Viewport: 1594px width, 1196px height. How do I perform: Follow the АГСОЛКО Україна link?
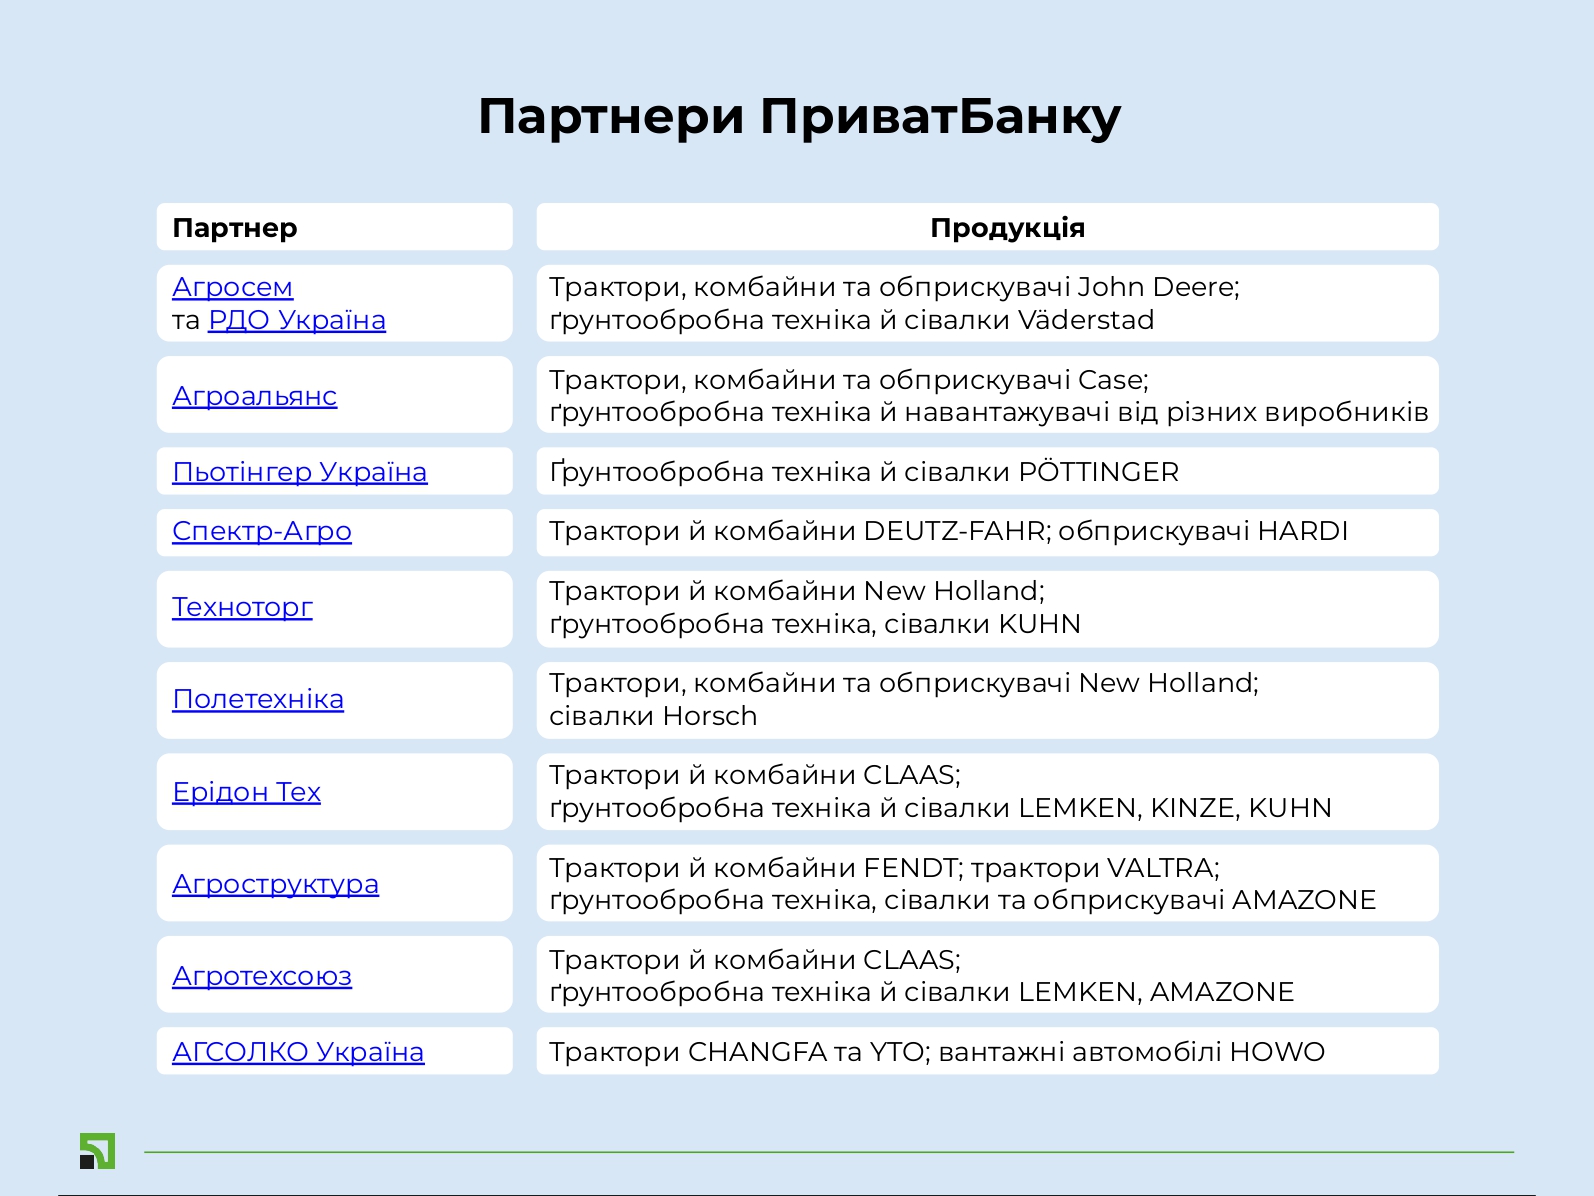298,1052
